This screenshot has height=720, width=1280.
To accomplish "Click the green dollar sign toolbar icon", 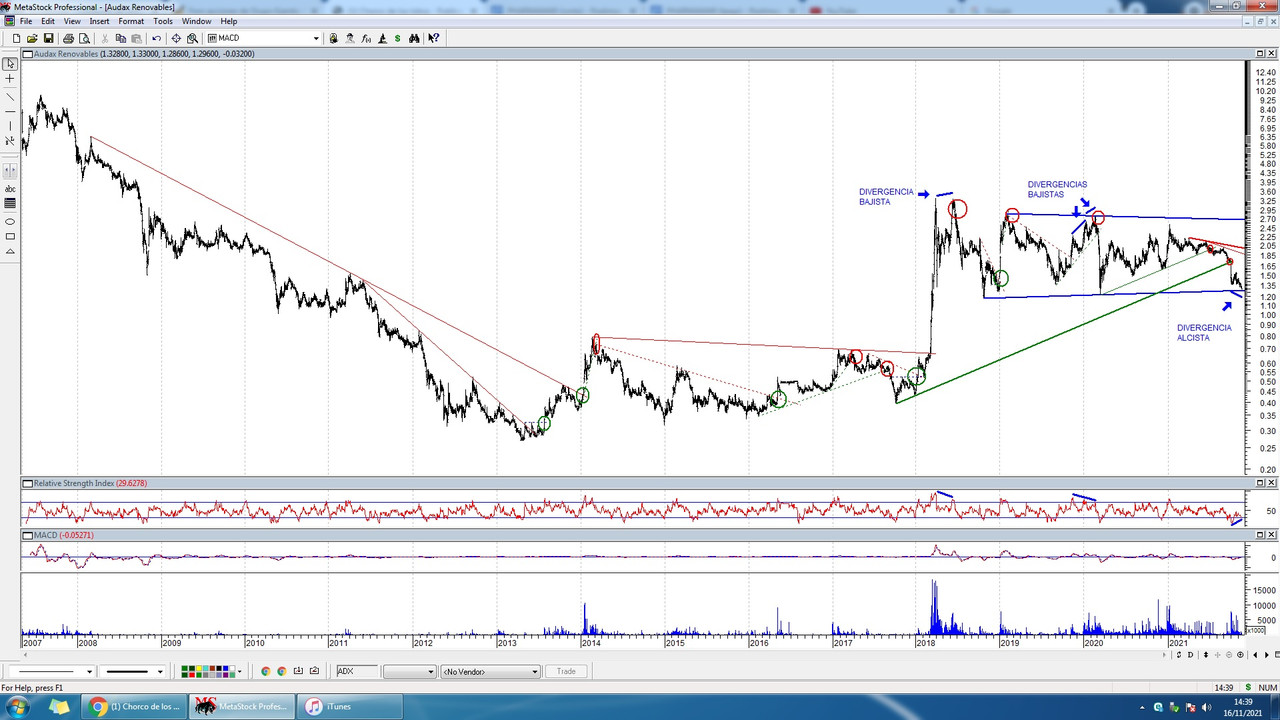I will (x=397, y=38).
